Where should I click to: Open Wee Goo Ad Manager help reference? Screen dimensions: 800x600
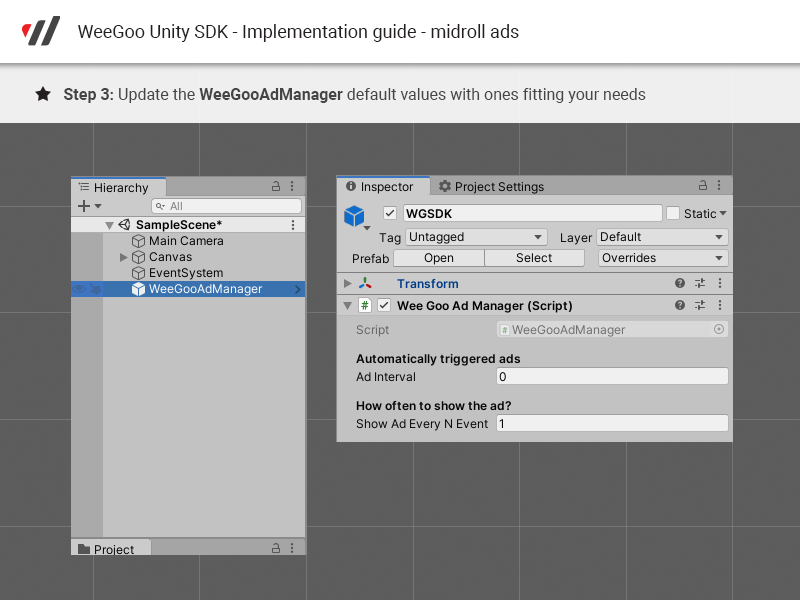pyautogui.click(x=680, y=305)
